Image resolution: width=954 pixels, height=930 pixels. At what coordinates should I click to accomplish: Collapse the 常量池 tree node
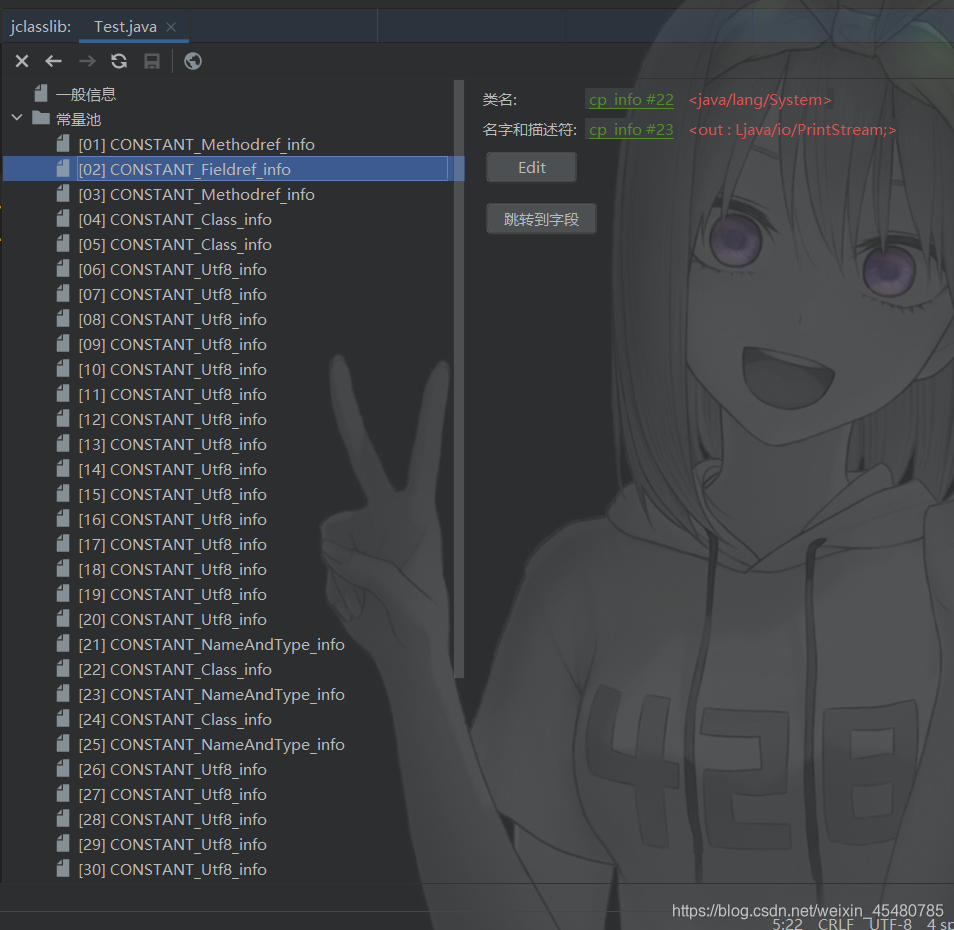click(17, 117)
